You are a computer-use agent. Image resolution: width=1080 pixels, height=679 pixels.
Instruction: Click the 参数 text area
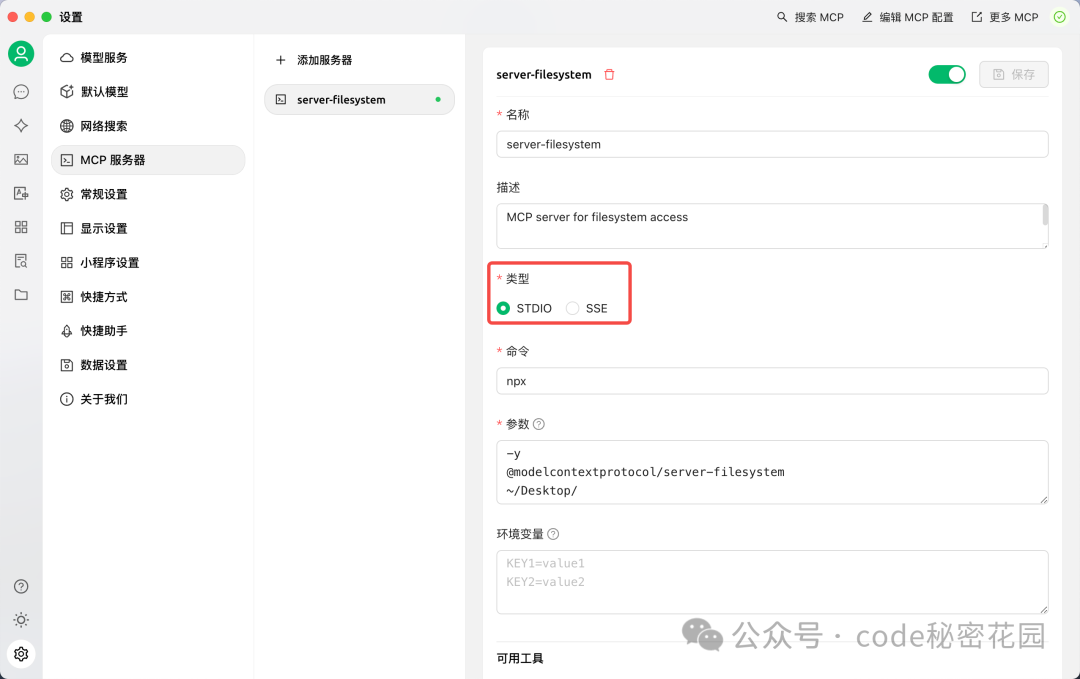(772, 472)
